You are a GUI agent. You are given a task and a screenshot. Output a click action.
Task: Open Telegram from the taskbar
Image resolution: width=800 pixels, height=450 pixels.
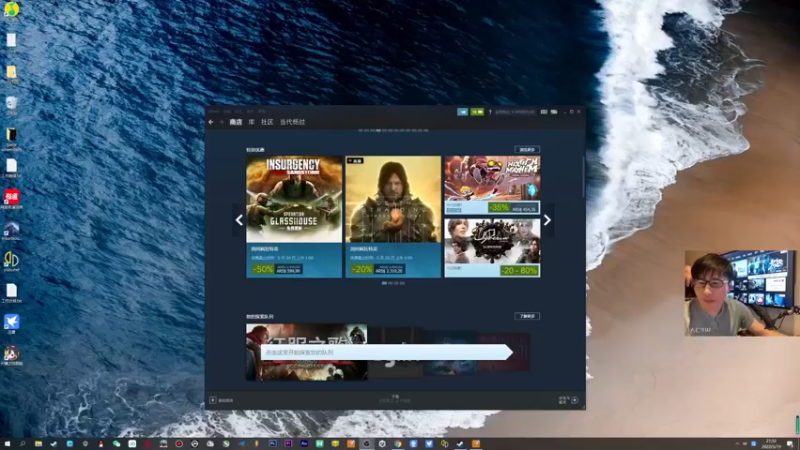(x=242, y=444)
